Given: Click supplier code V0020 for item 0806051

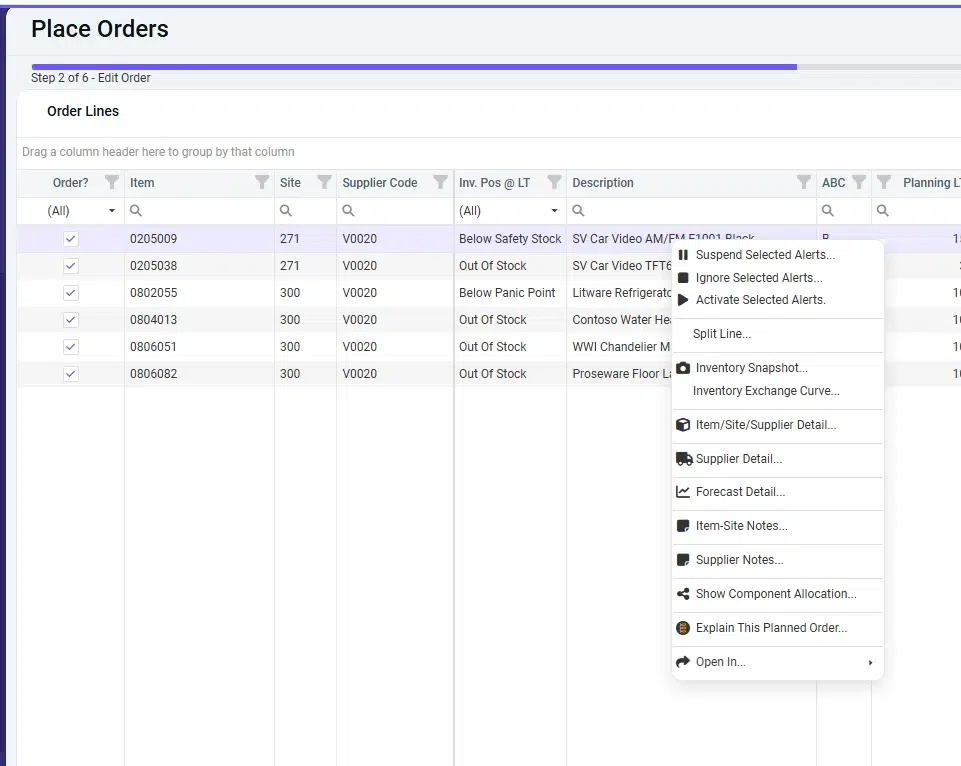Looking at the screenshot, I should tap(360, 347).
